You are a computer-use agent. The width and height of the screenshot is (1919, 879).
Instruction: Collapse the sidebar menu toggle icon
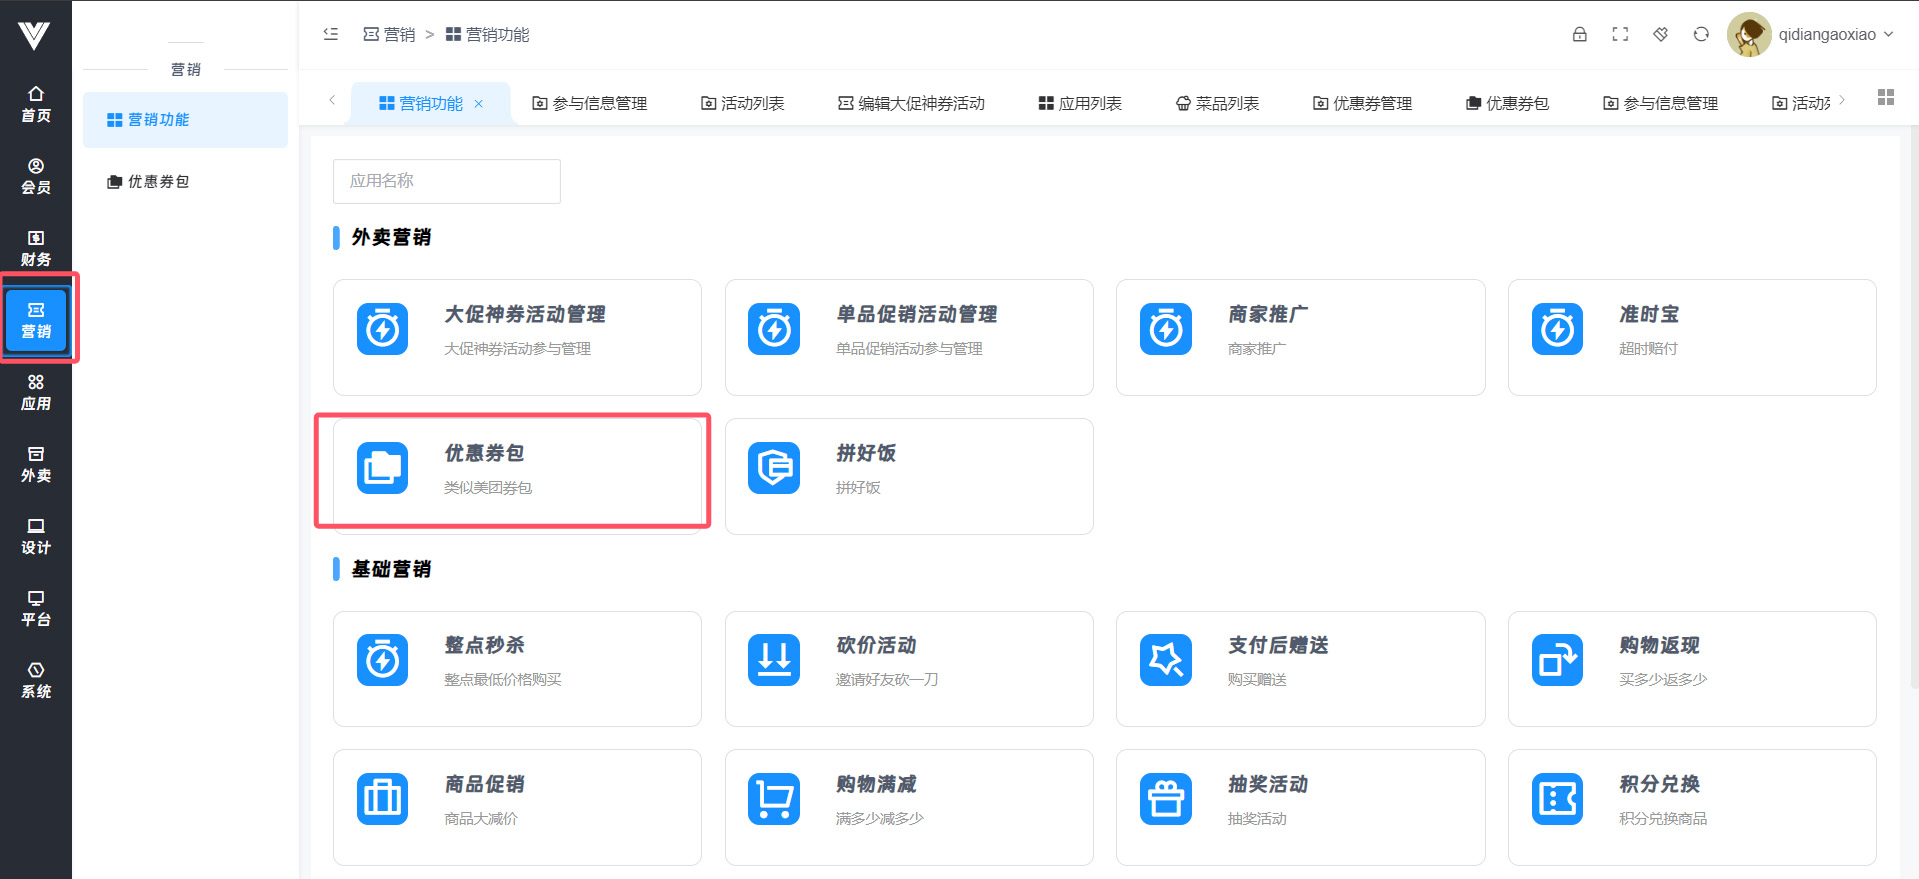tap(331, 34)
